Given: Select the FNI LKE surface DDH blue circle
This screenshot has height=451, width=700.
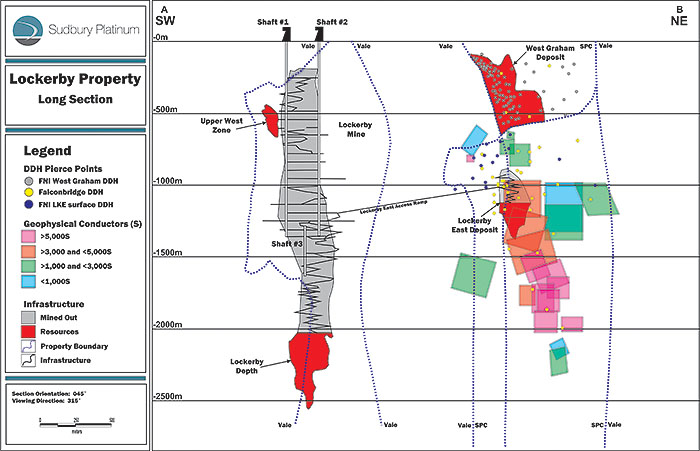Looking at the screenshot, I should point(29,205).
